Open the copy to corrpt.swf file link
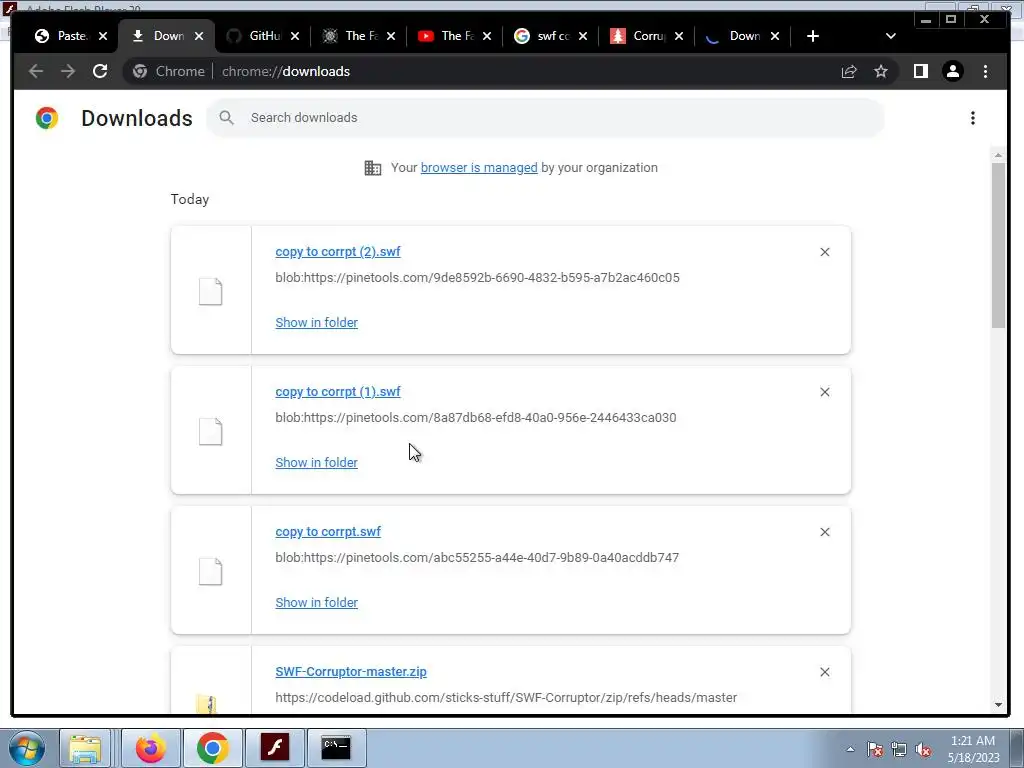Viewport: 1024px width, 768px height. 328,532
